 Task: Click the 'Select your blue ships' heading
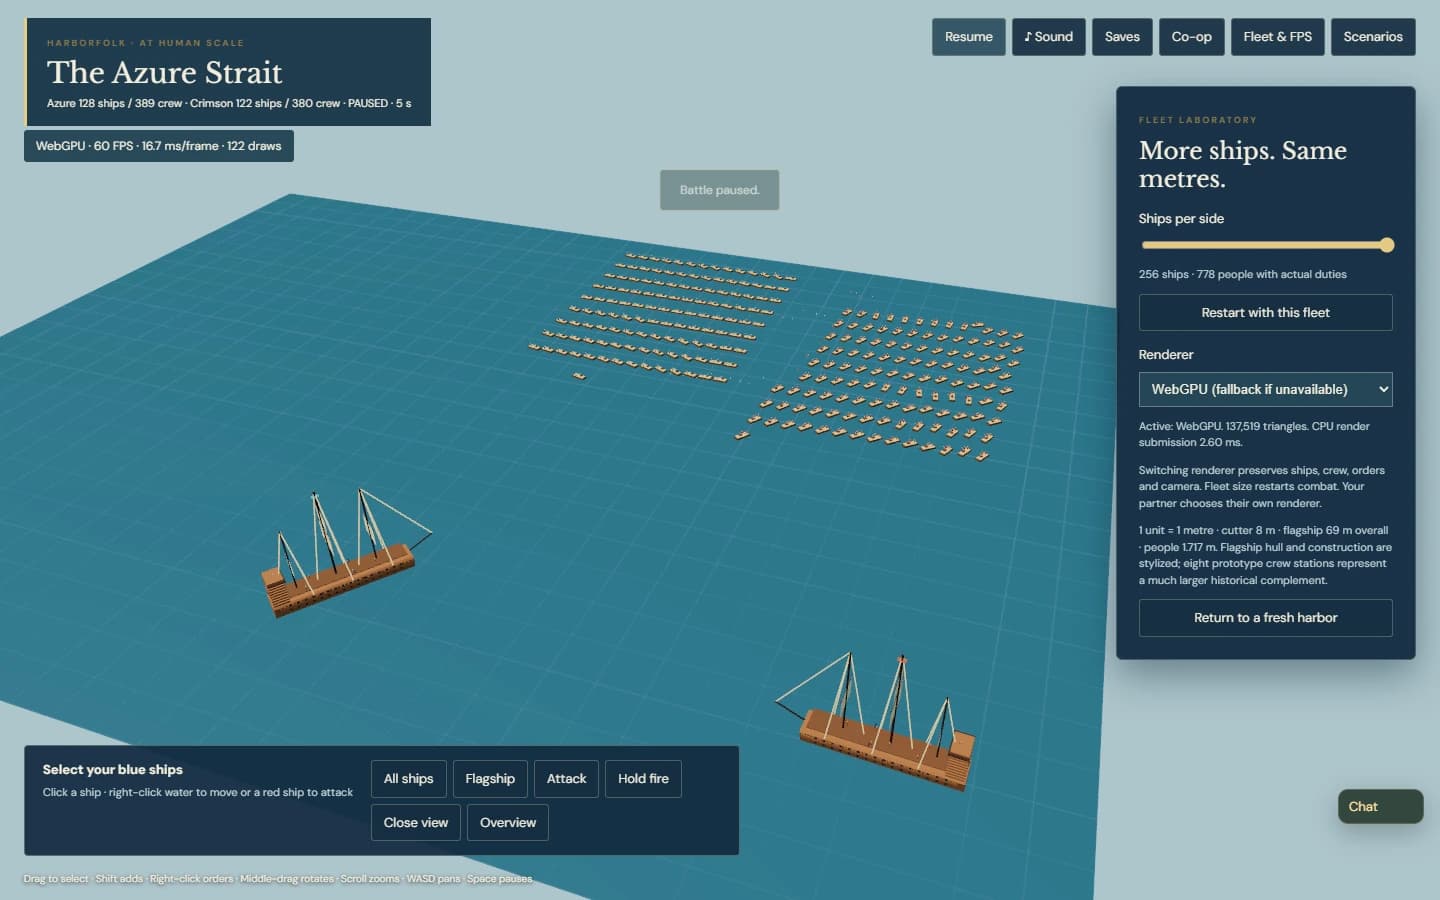(112, 770)
